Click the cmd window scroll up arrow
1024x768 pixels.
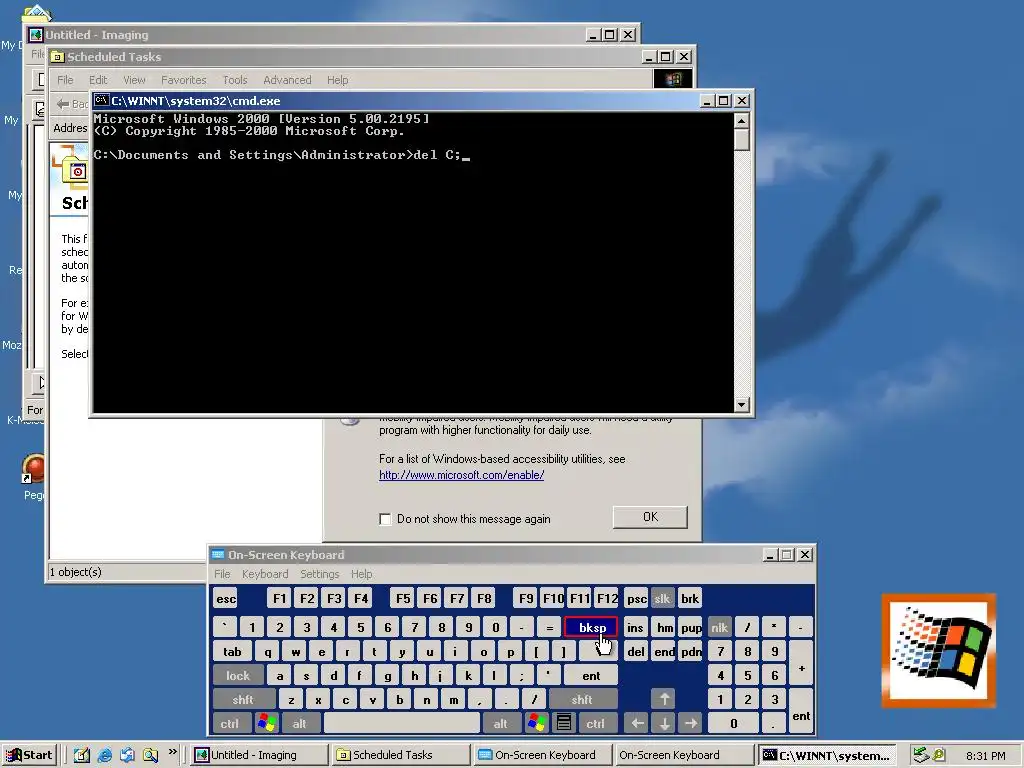tap(741, 121)
